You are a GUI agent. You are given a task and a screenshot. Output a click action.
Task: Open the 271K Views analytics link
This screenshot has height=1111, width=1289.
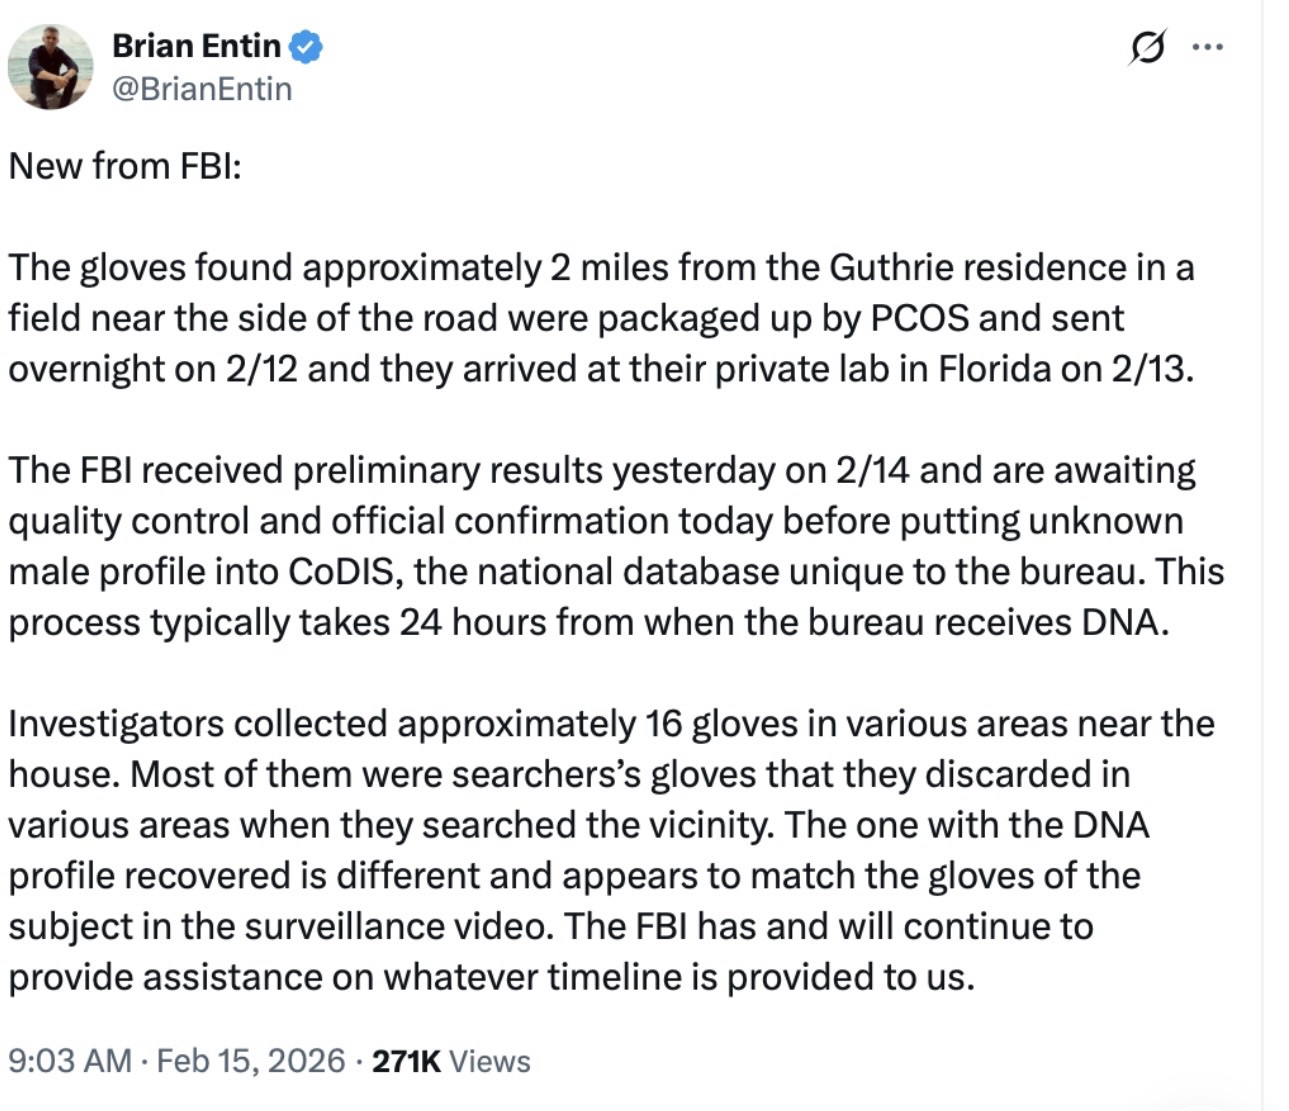pyautogui.click(x=451, y=1060)
